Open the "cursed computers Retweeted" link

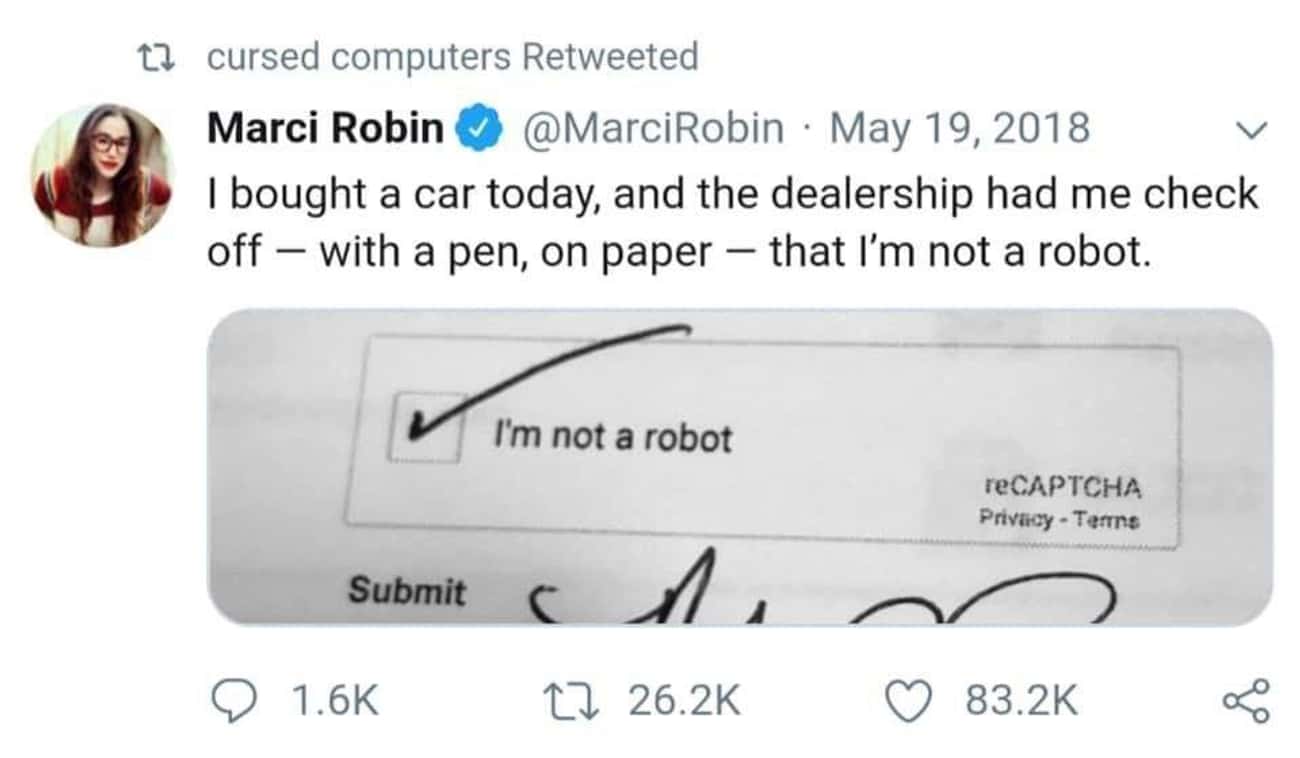coord(452,57)
